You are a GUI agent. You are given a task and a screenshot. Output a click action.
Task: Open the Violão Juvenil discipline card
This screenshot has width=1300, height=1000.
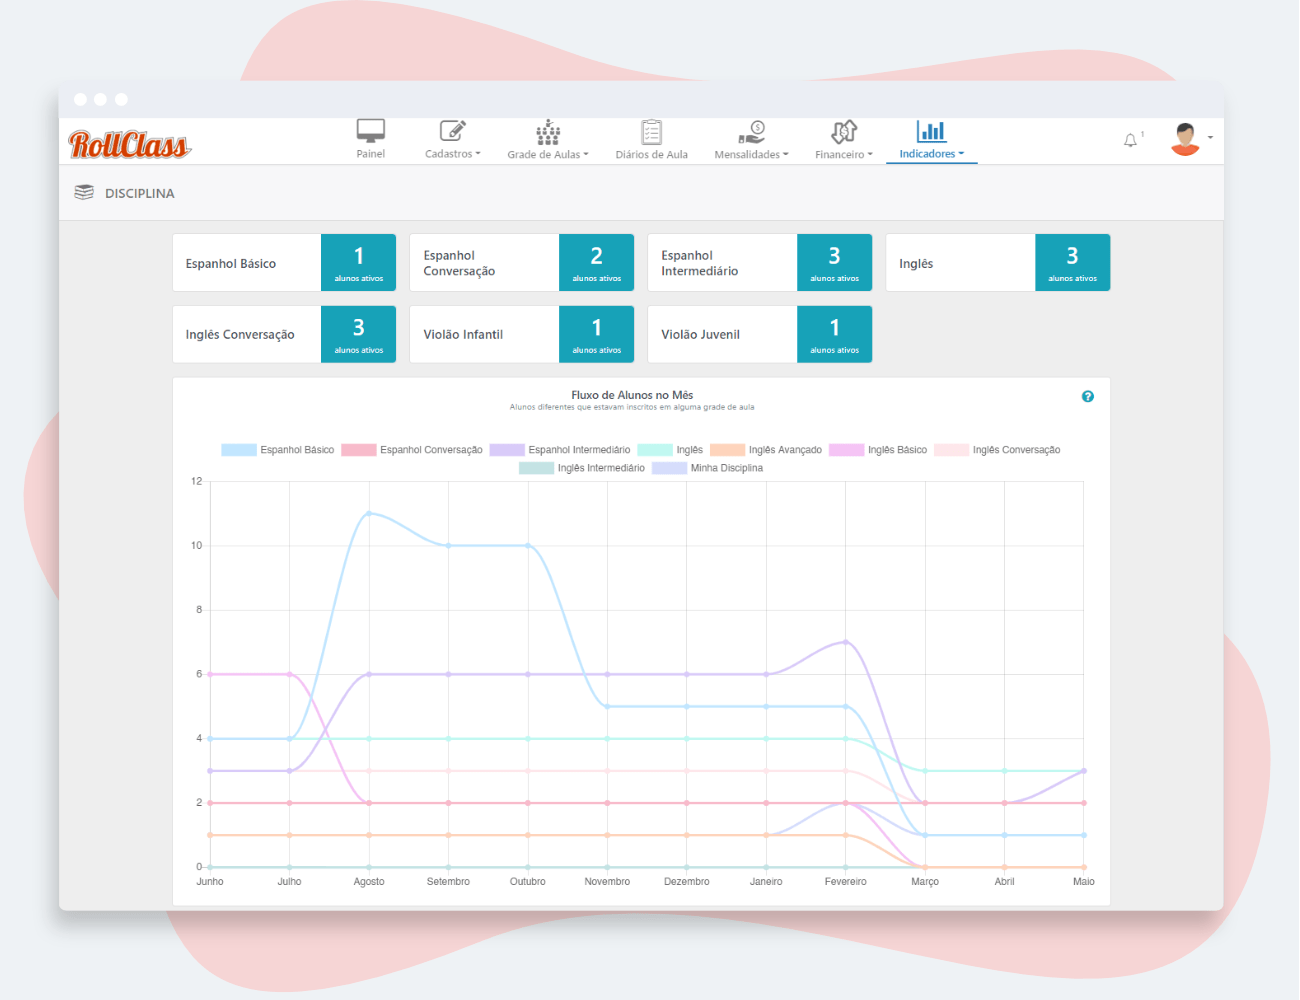coord(760,334)
